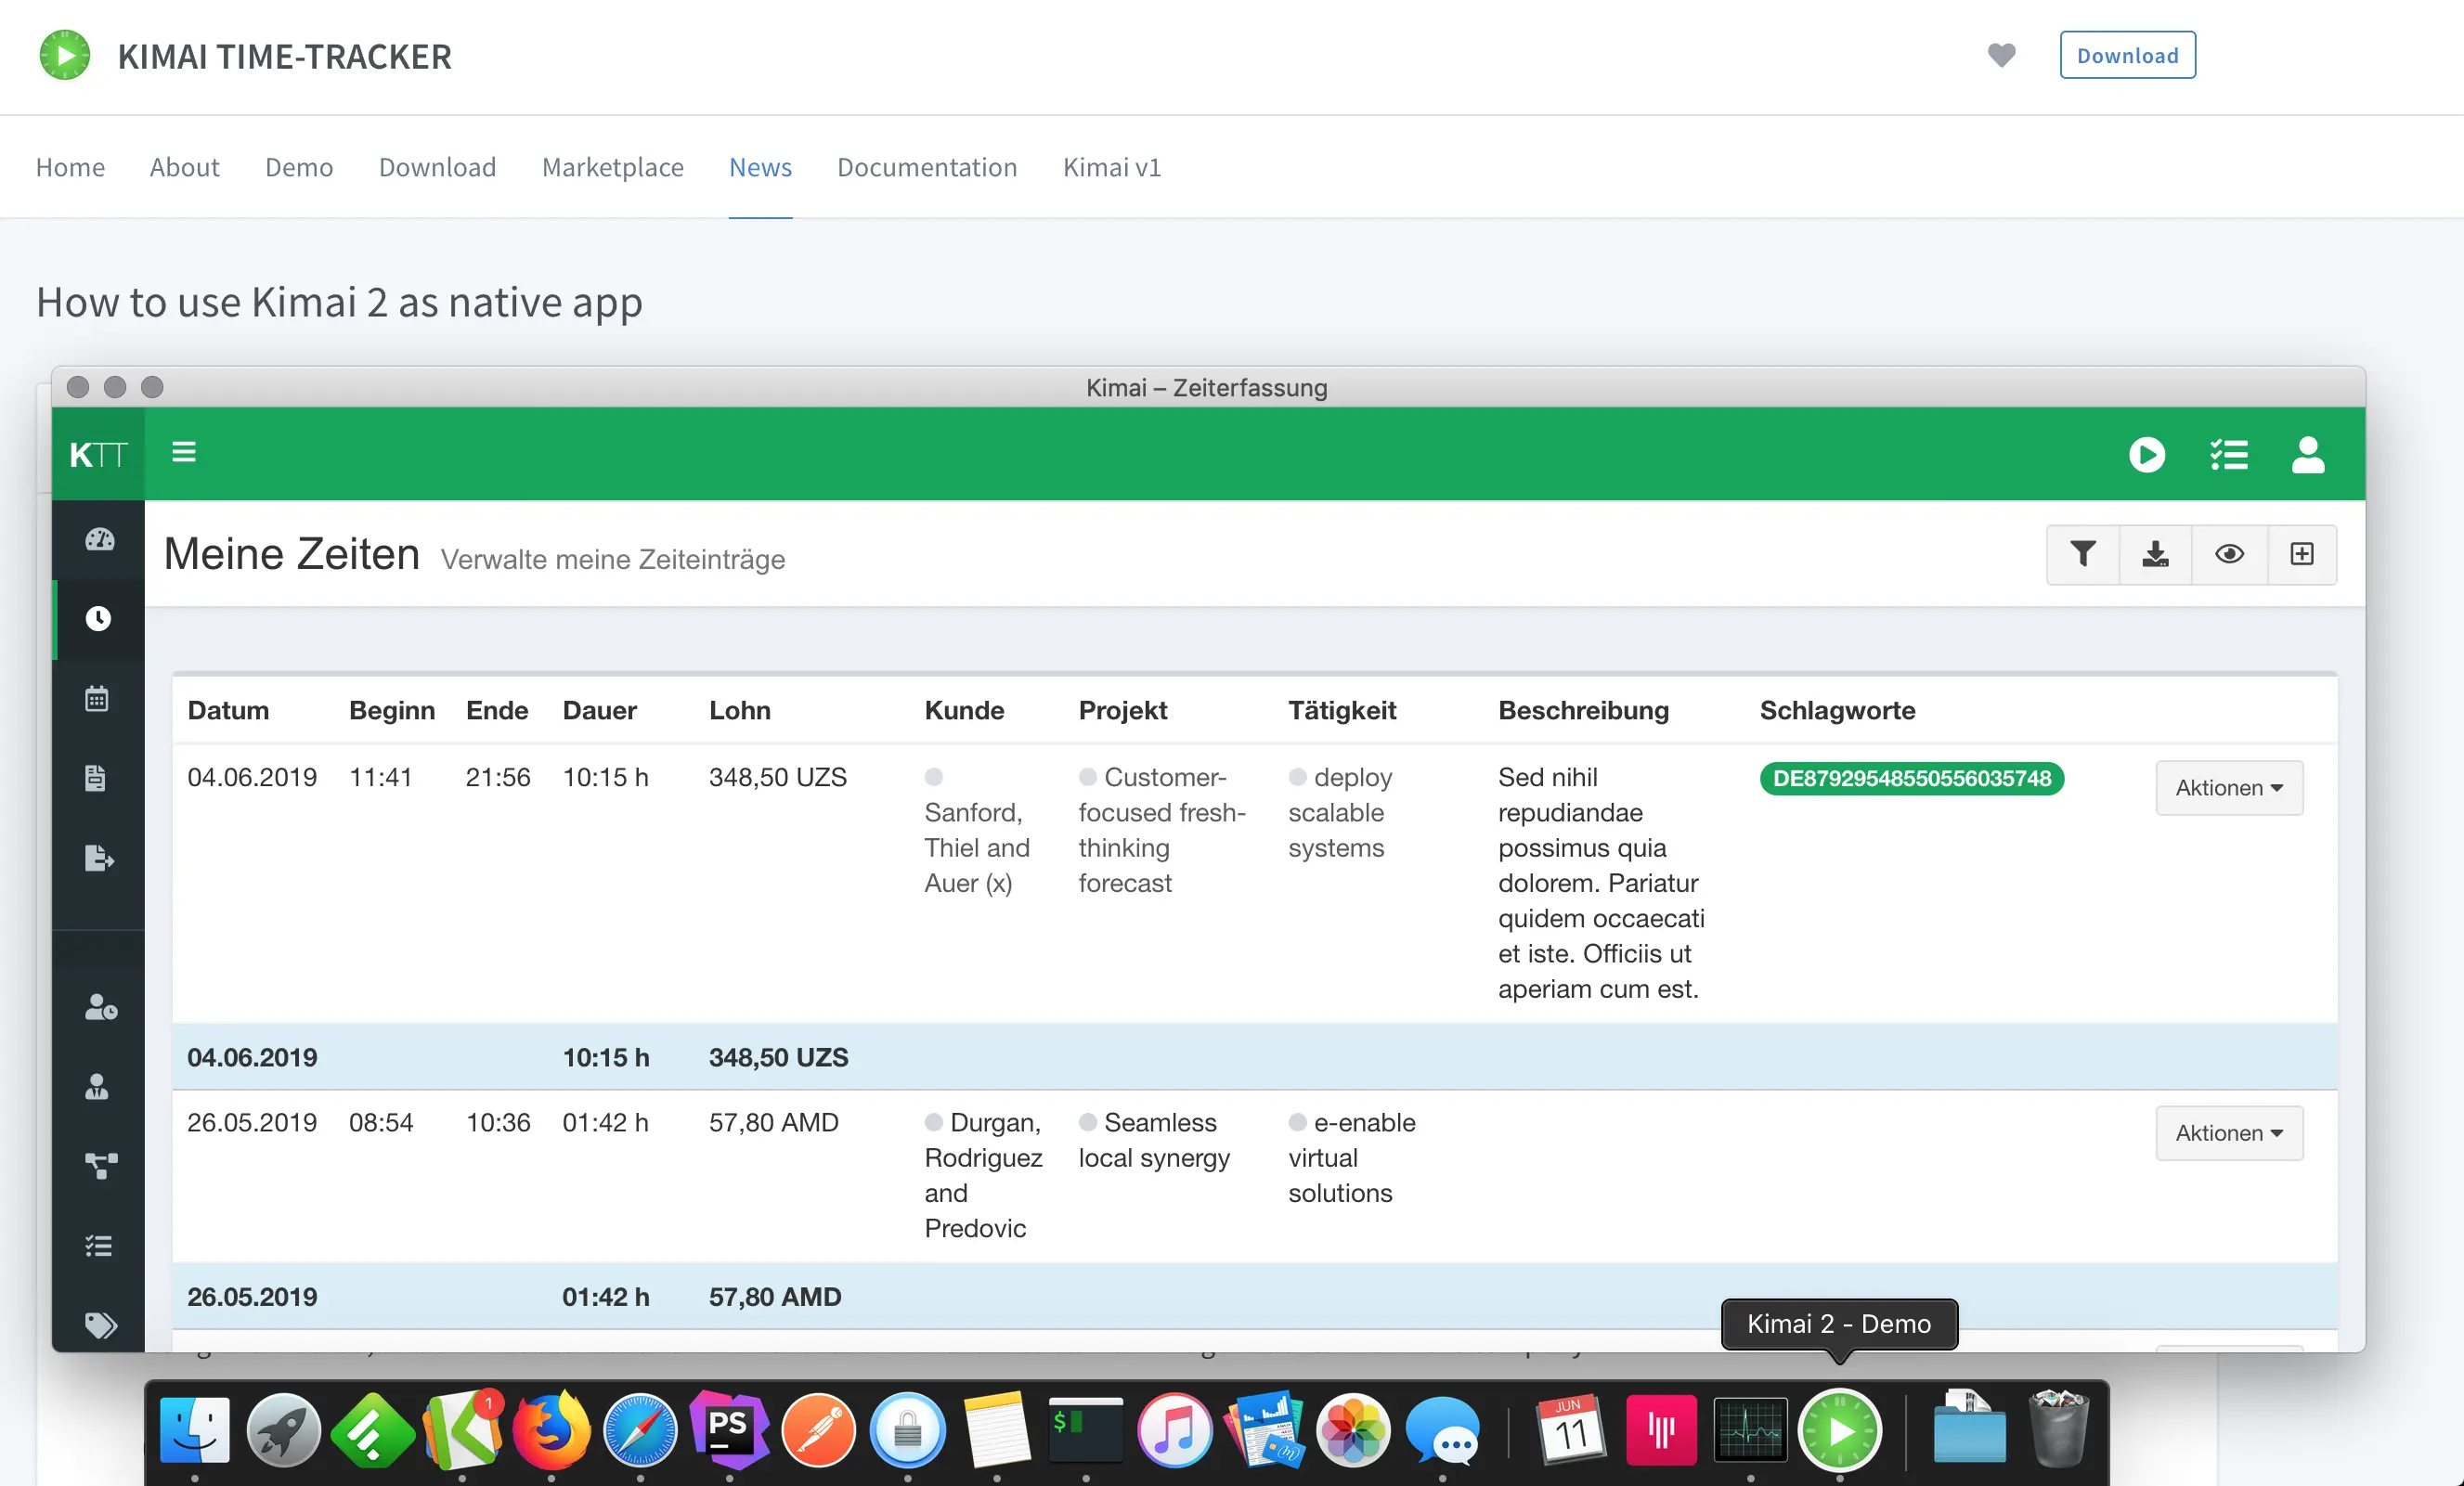Open Kimai 2 - Demo app in dock
This screenshot has width=2464, height=1486.
click(1840, 1430)
